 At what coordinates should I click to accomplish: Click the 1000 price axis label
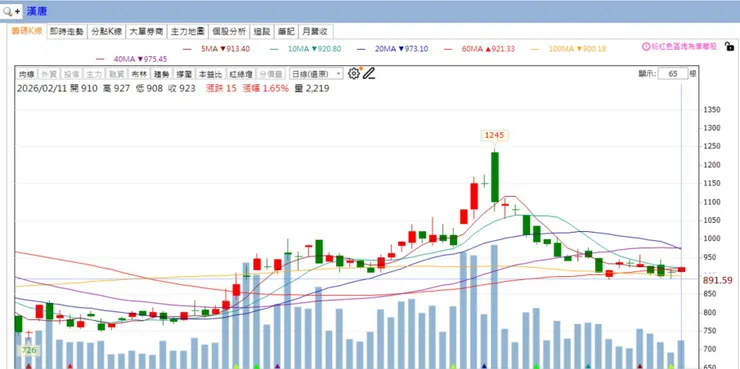click(712, 239)
